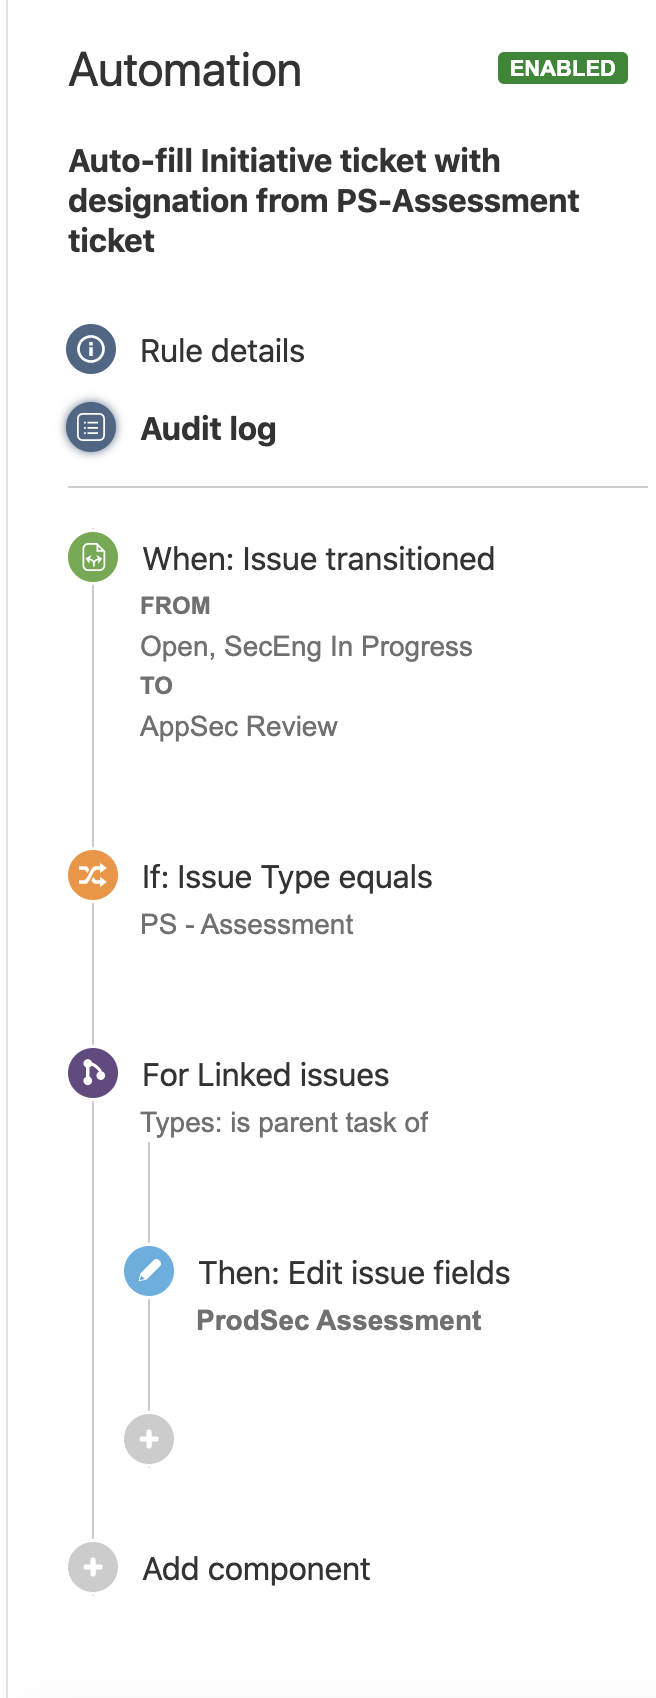Toggle the ENABLED rule status badge

coord(563,68)
